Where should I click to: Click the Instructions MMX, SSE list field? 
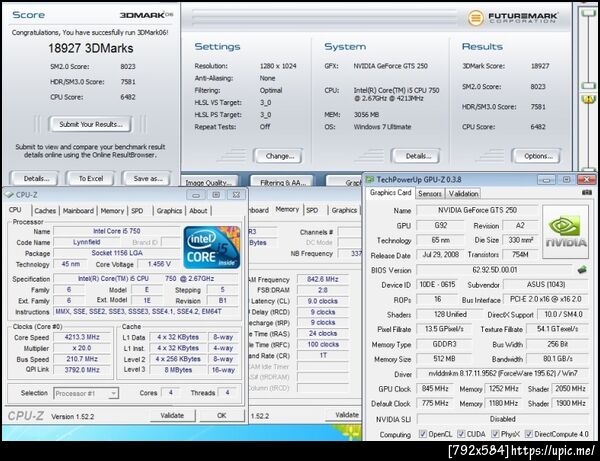click(147, 311)
